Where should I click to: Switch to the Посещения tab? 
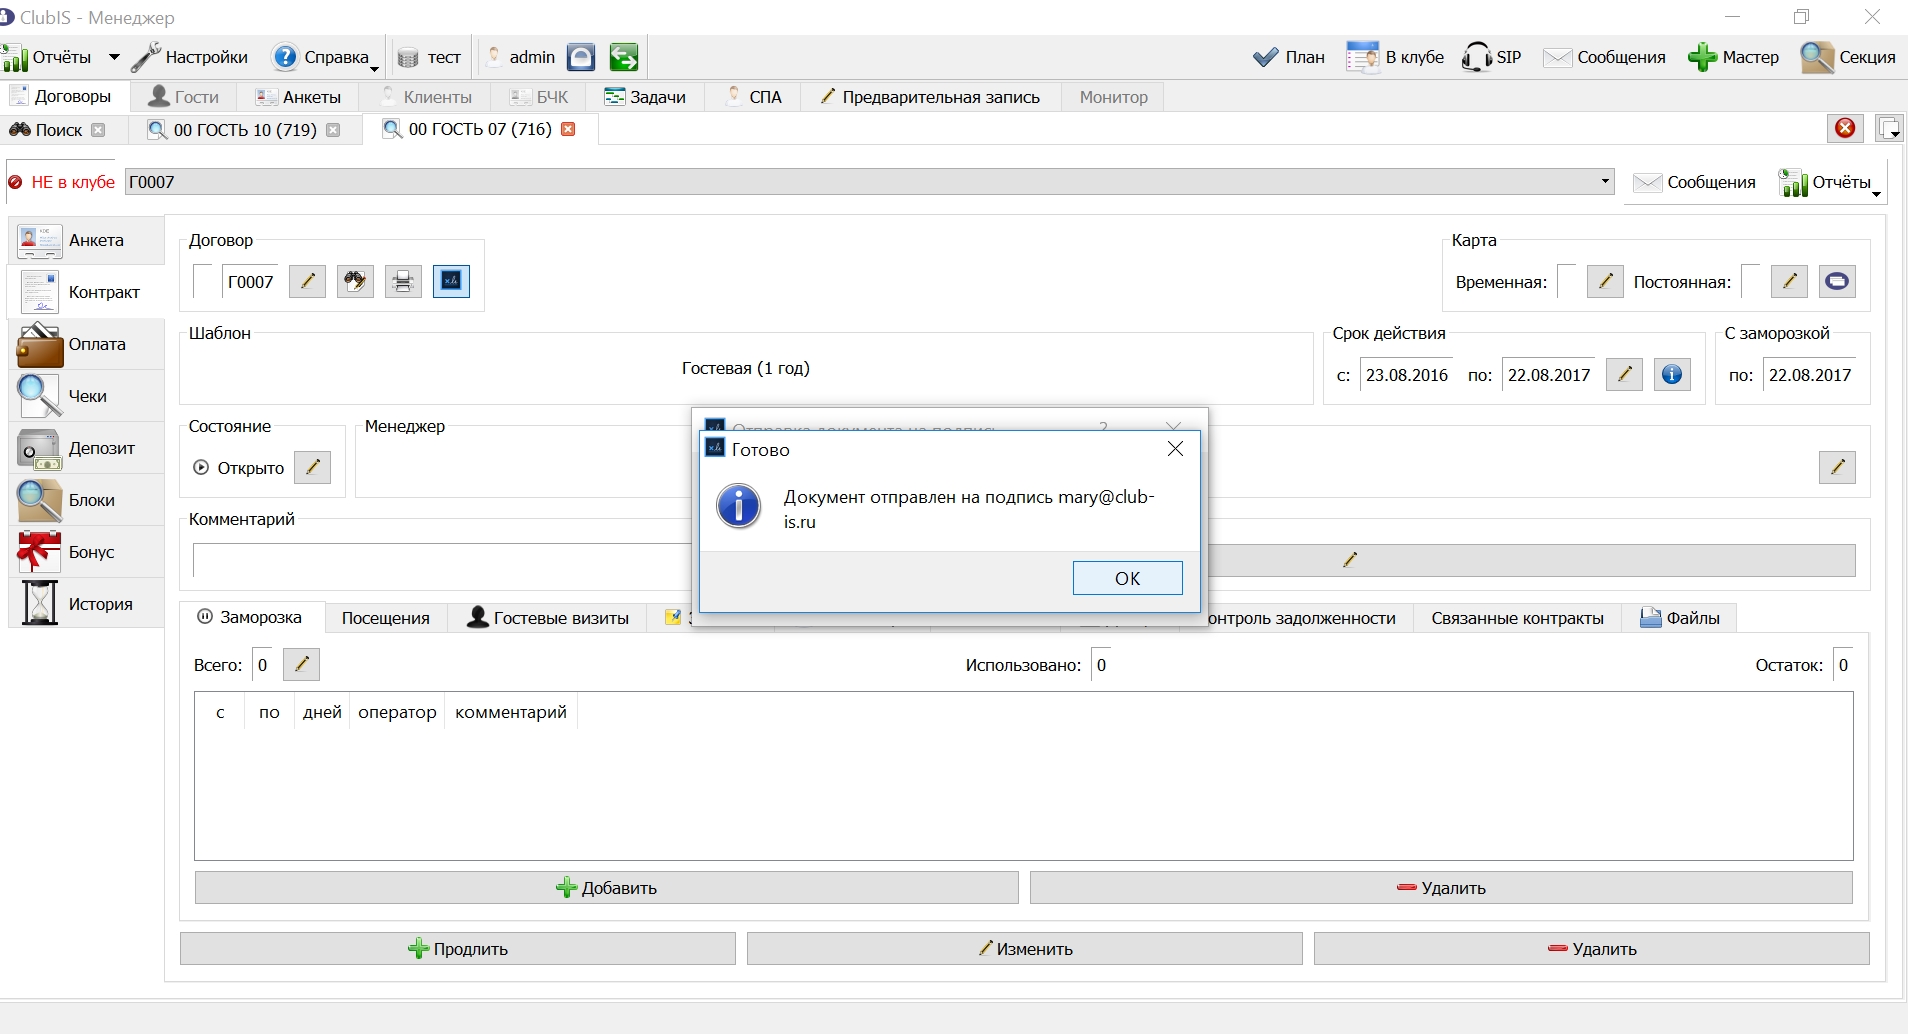coord(385,618)
